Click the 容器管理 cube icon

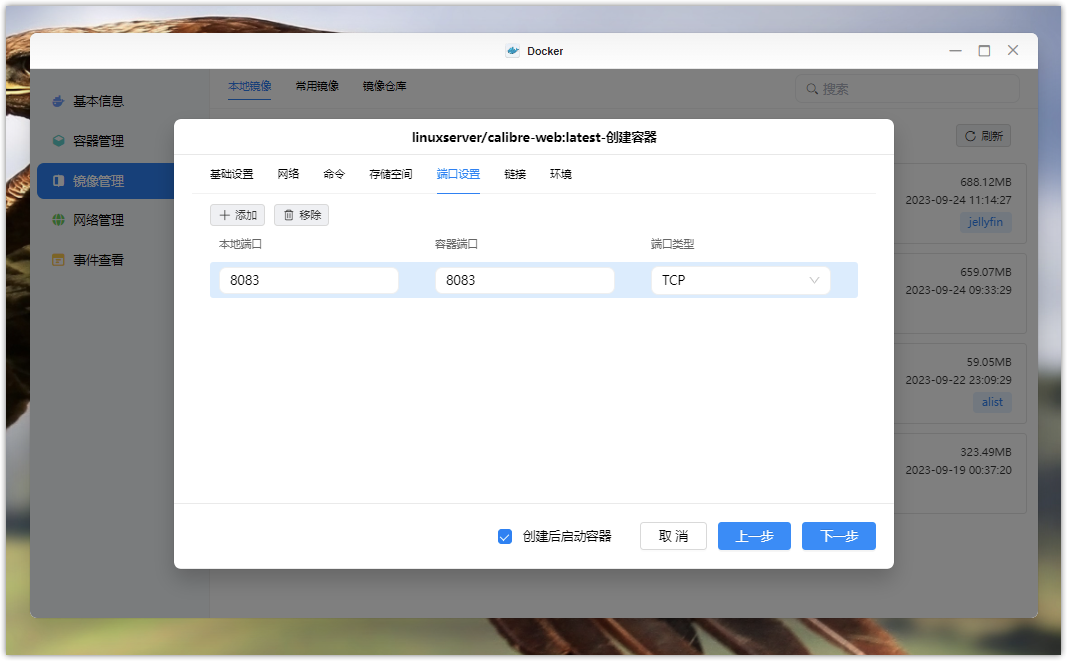[x=59, y=141]
